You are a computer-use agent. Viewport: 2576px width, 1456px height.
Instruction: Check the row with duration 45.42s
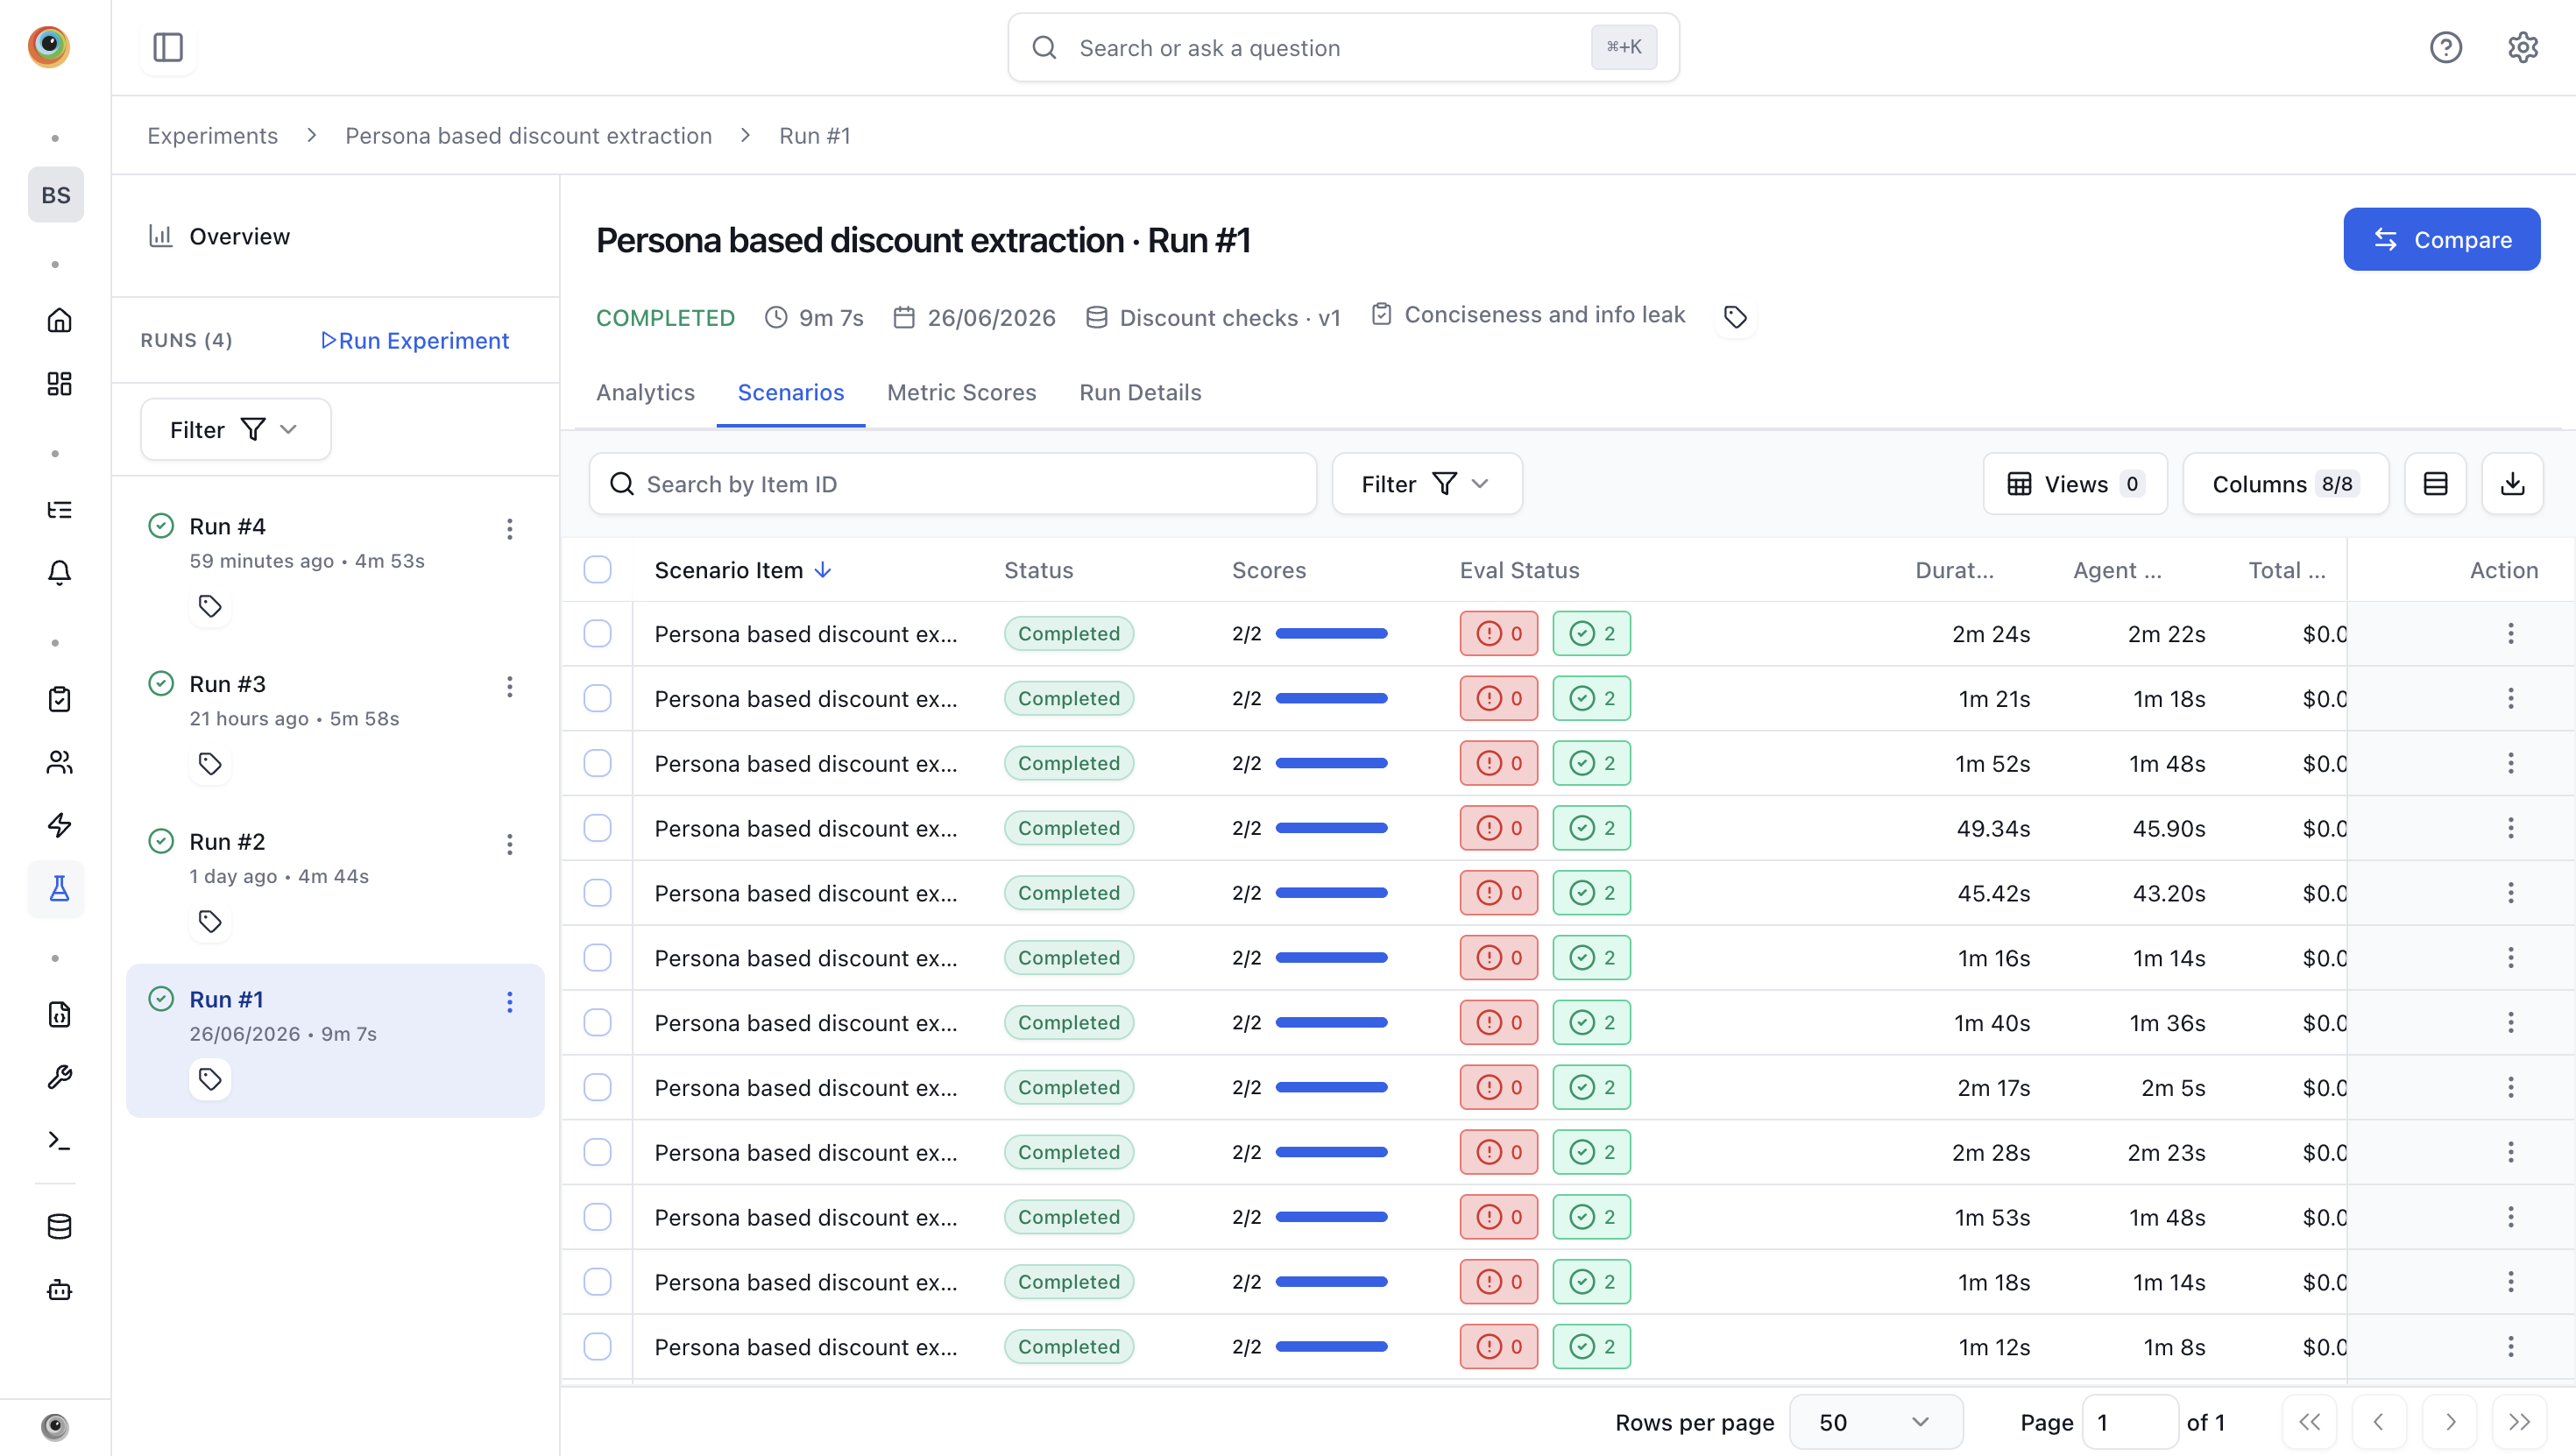pyautogui.click(x=597, y=892)
